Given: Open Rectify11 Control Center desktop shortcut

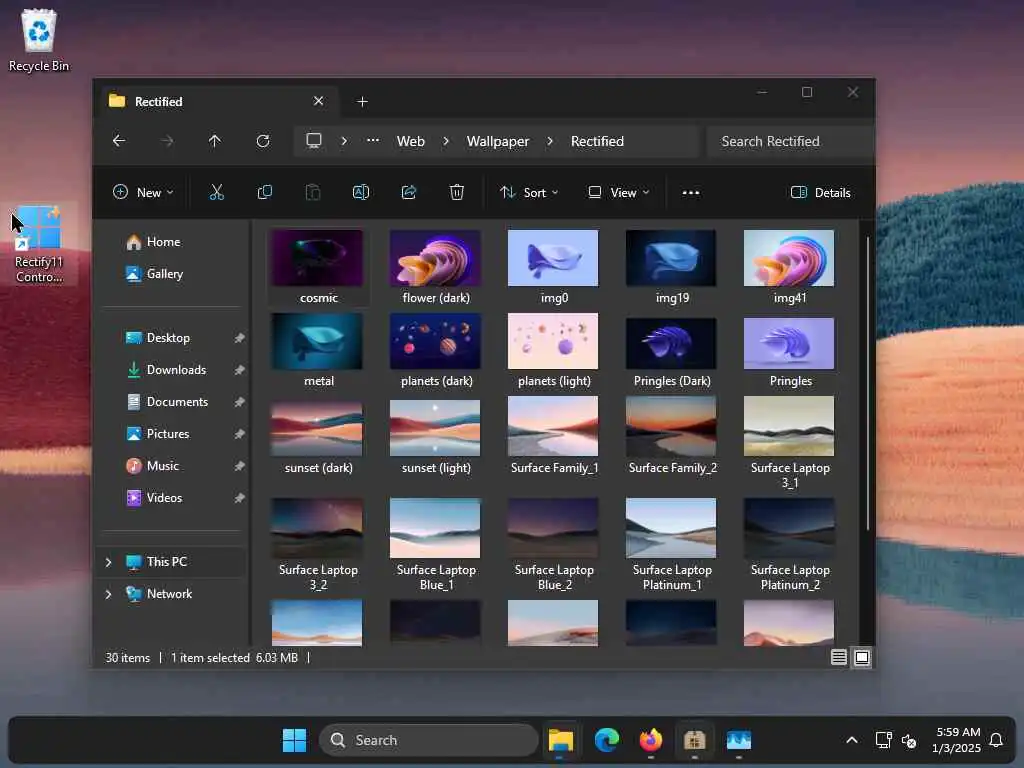Looking at the screenshot, I should coord(39,244).
